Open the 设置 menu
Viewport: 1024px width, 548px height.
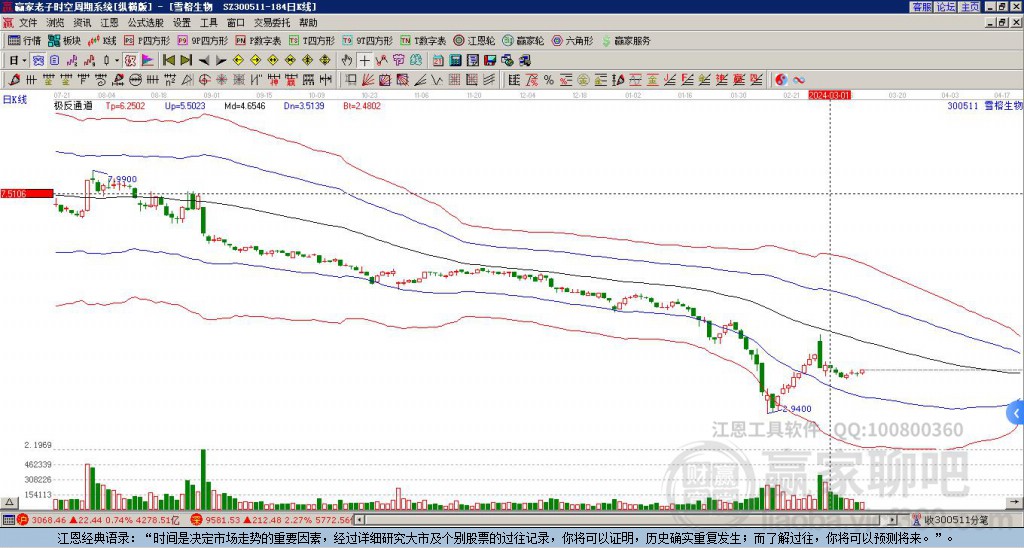182,23
